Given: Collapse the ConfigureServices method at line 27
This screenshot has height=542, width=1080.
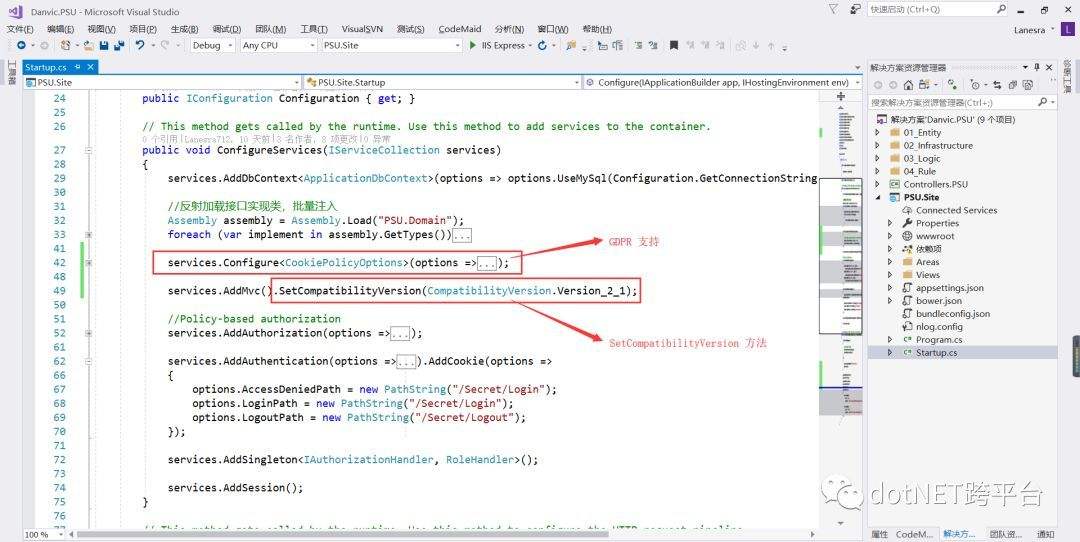Looking at the screenshot, I should [x=88, y=150].
